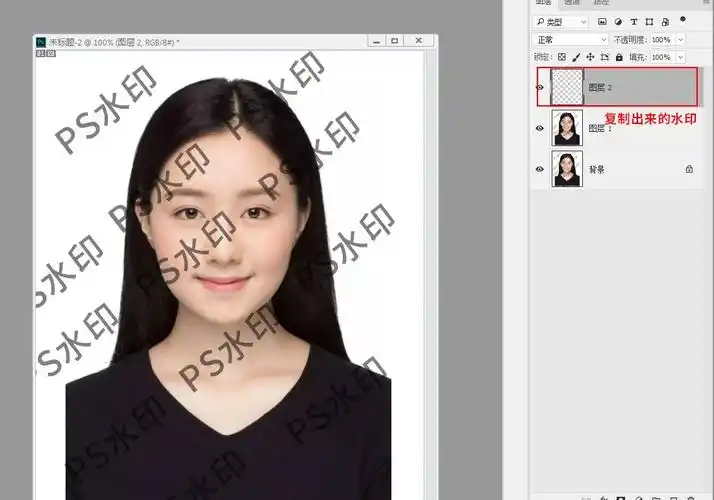
Task: Click the lock position move icon
Action: [590, 58]
